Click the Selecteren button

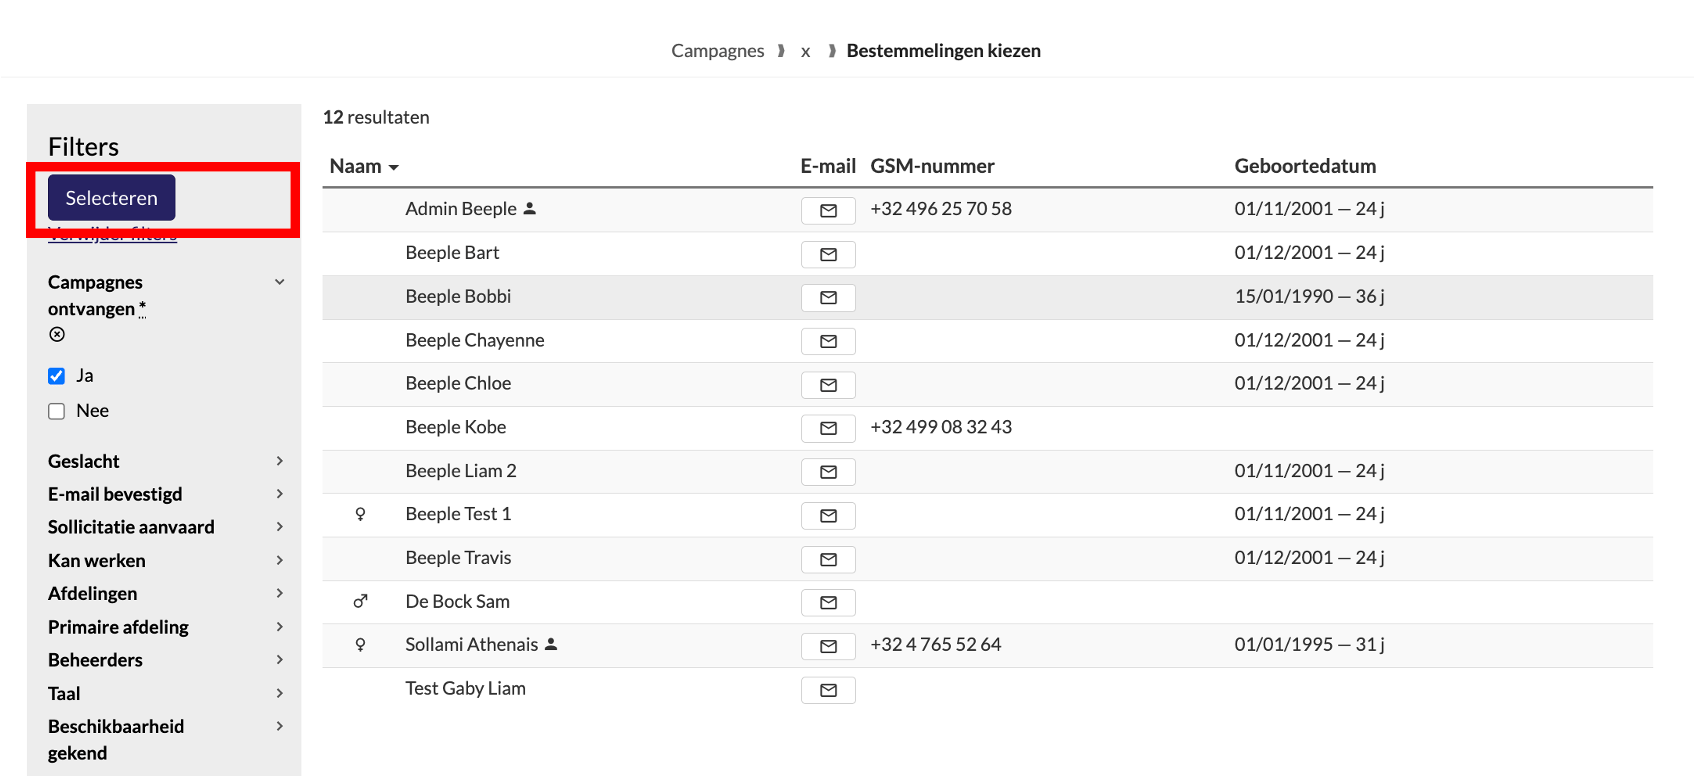111,198
